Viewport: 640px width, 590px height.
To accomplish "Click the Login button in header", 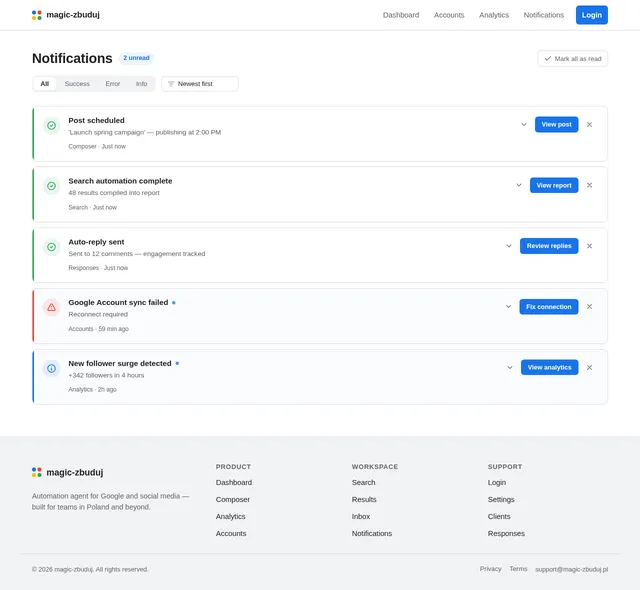I will tap(592, 15).
